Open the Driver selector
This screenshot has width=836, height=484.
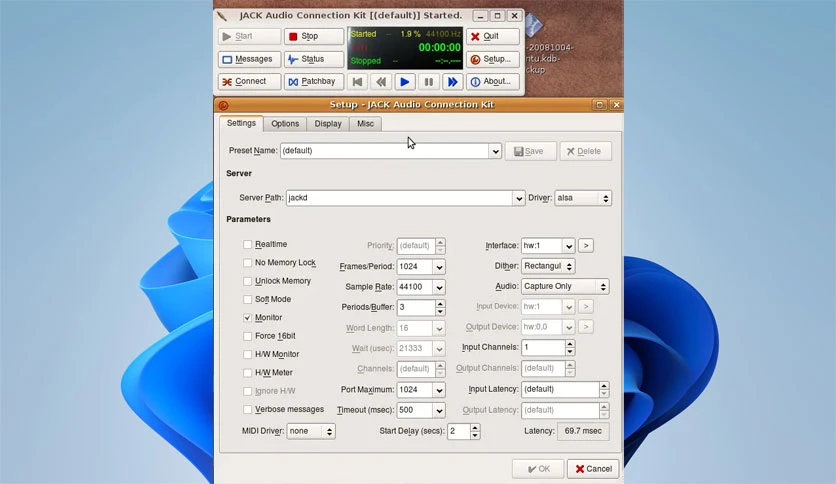point(583,198)
